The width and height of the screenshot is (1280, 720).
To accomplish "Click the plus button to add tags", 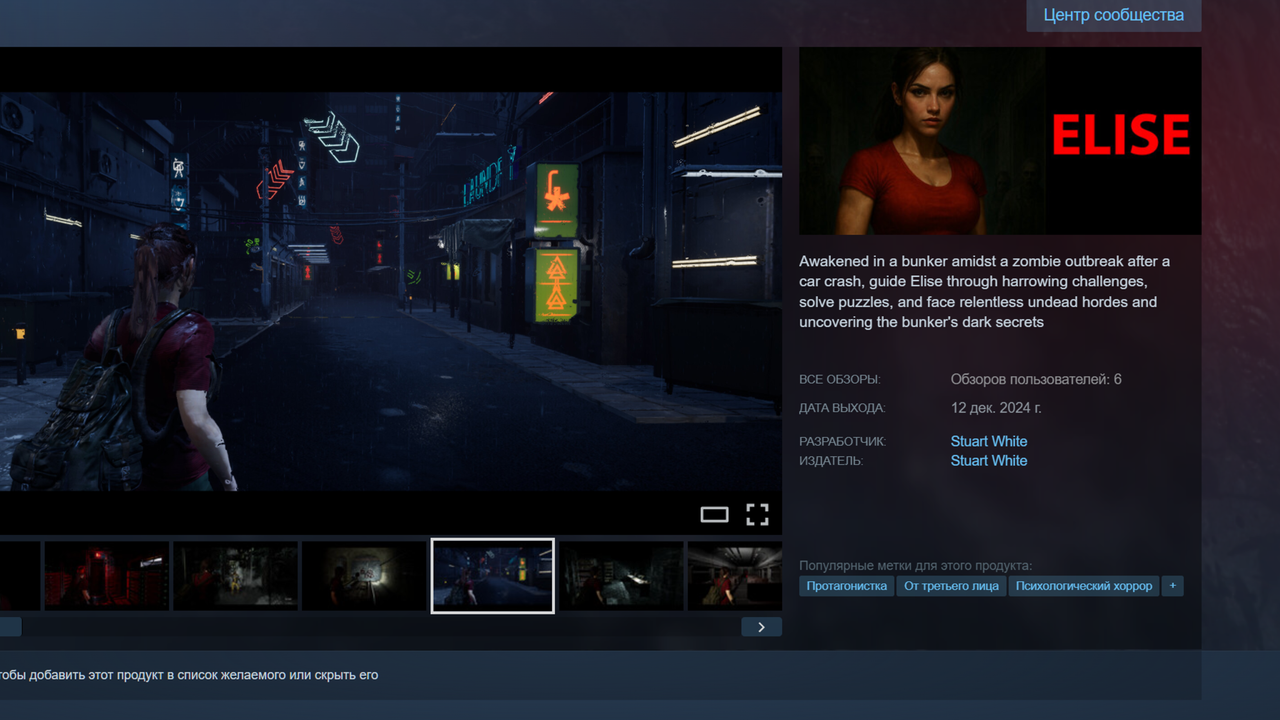I will (1173, 586).
